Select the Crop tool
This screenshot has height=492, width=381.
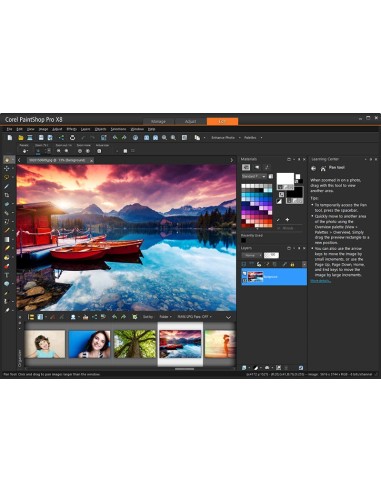[7, 195]
